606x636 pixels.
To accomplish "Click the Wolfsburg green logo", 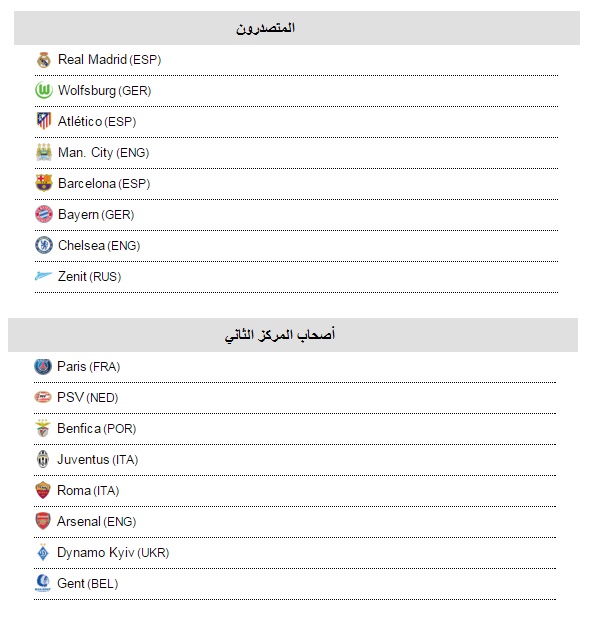I will coord(44,90).
